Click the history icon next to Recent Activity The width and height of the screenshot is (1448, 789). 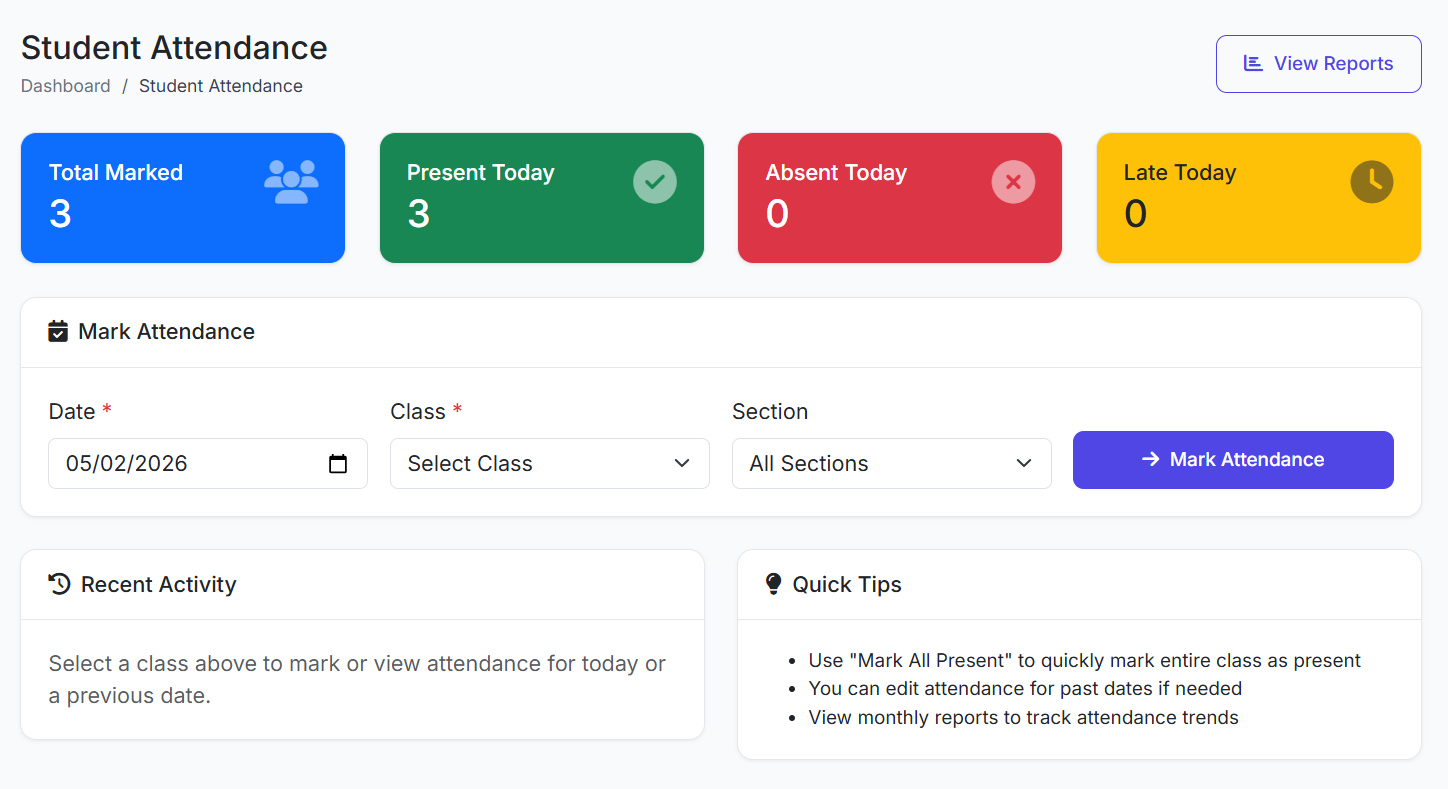(x=59, y=584)
